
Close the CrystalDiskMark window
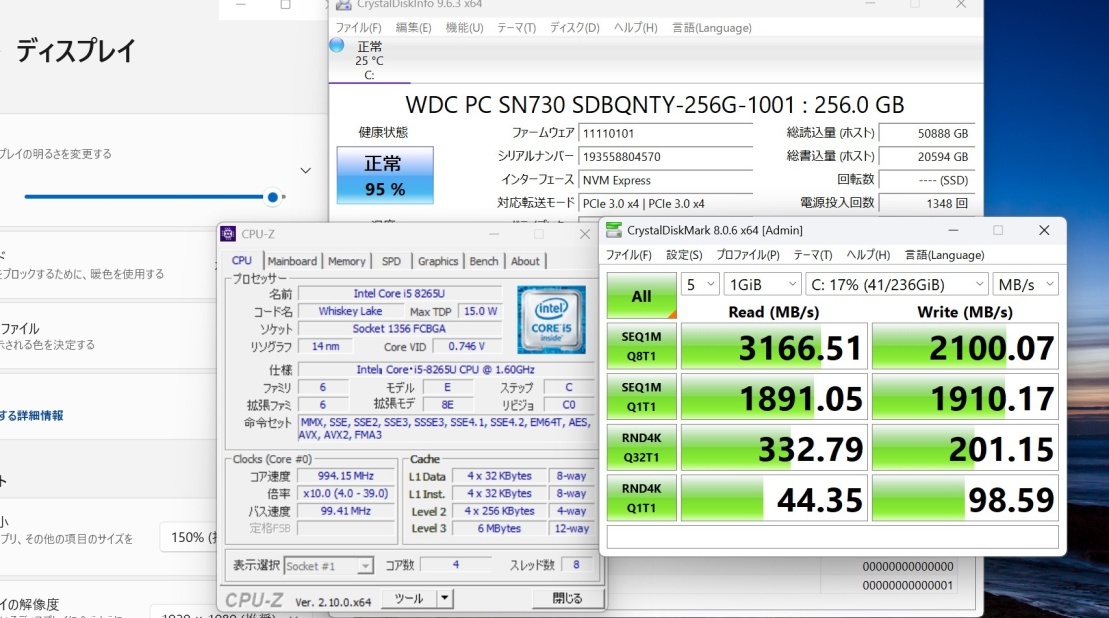(1044, 231)
